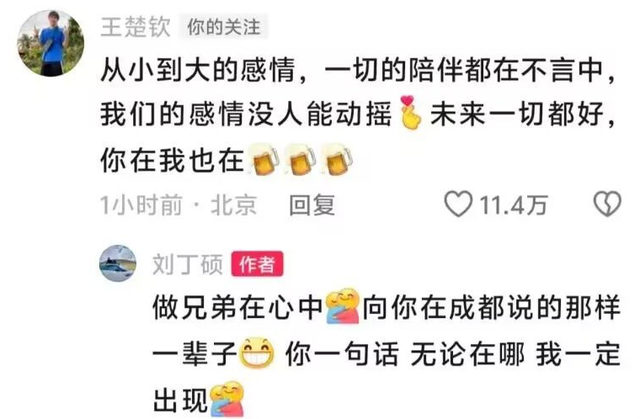
Task: Click the 你的关注 following tag
Action: click(224, 27)
